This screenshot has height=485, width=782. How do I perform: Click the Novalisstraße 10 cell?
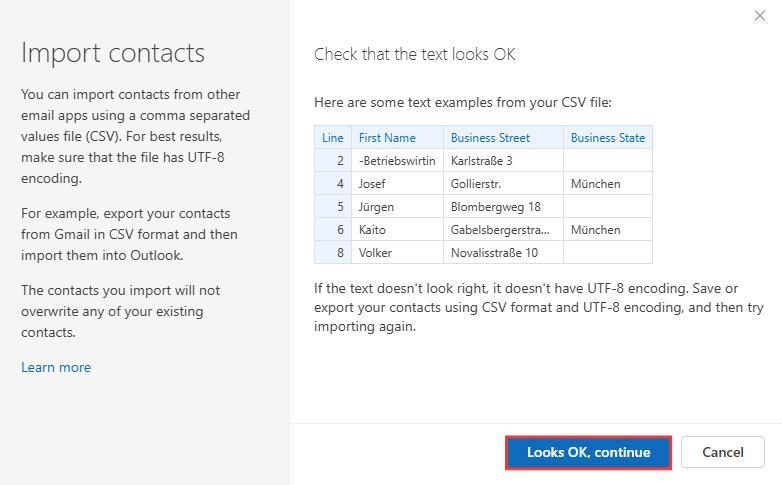tap(494, 253)
